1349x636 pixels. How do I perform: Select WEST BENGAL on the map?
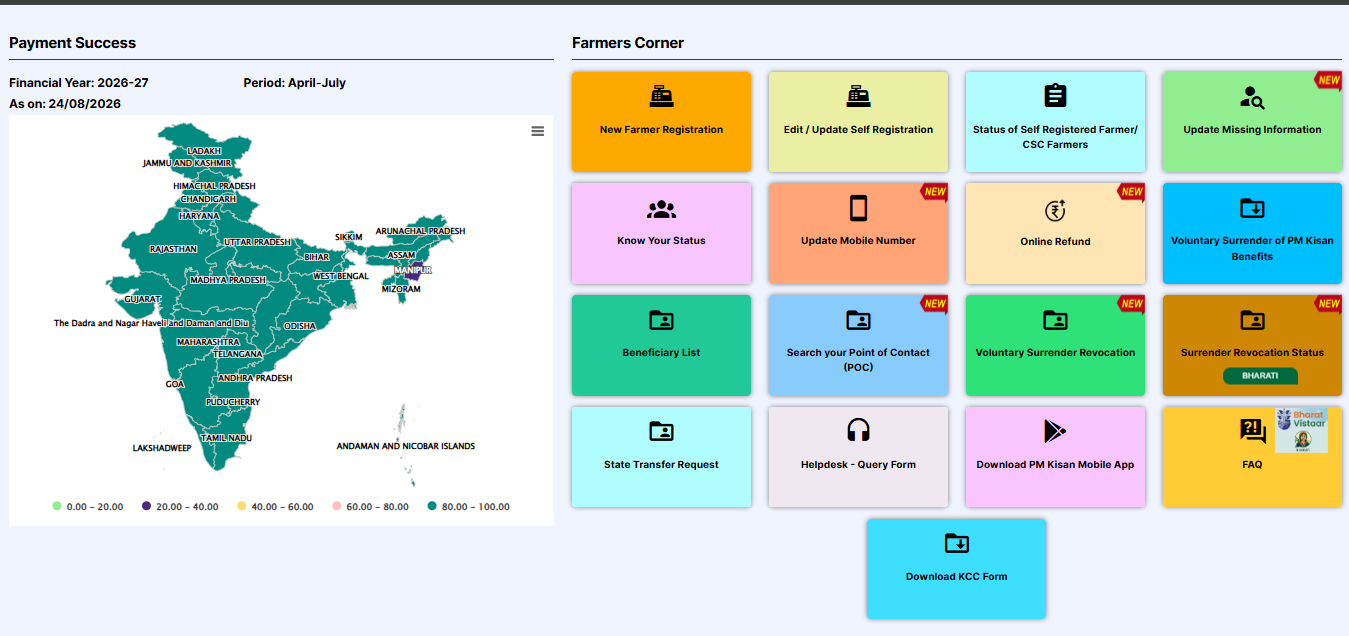tap(341, 276)
